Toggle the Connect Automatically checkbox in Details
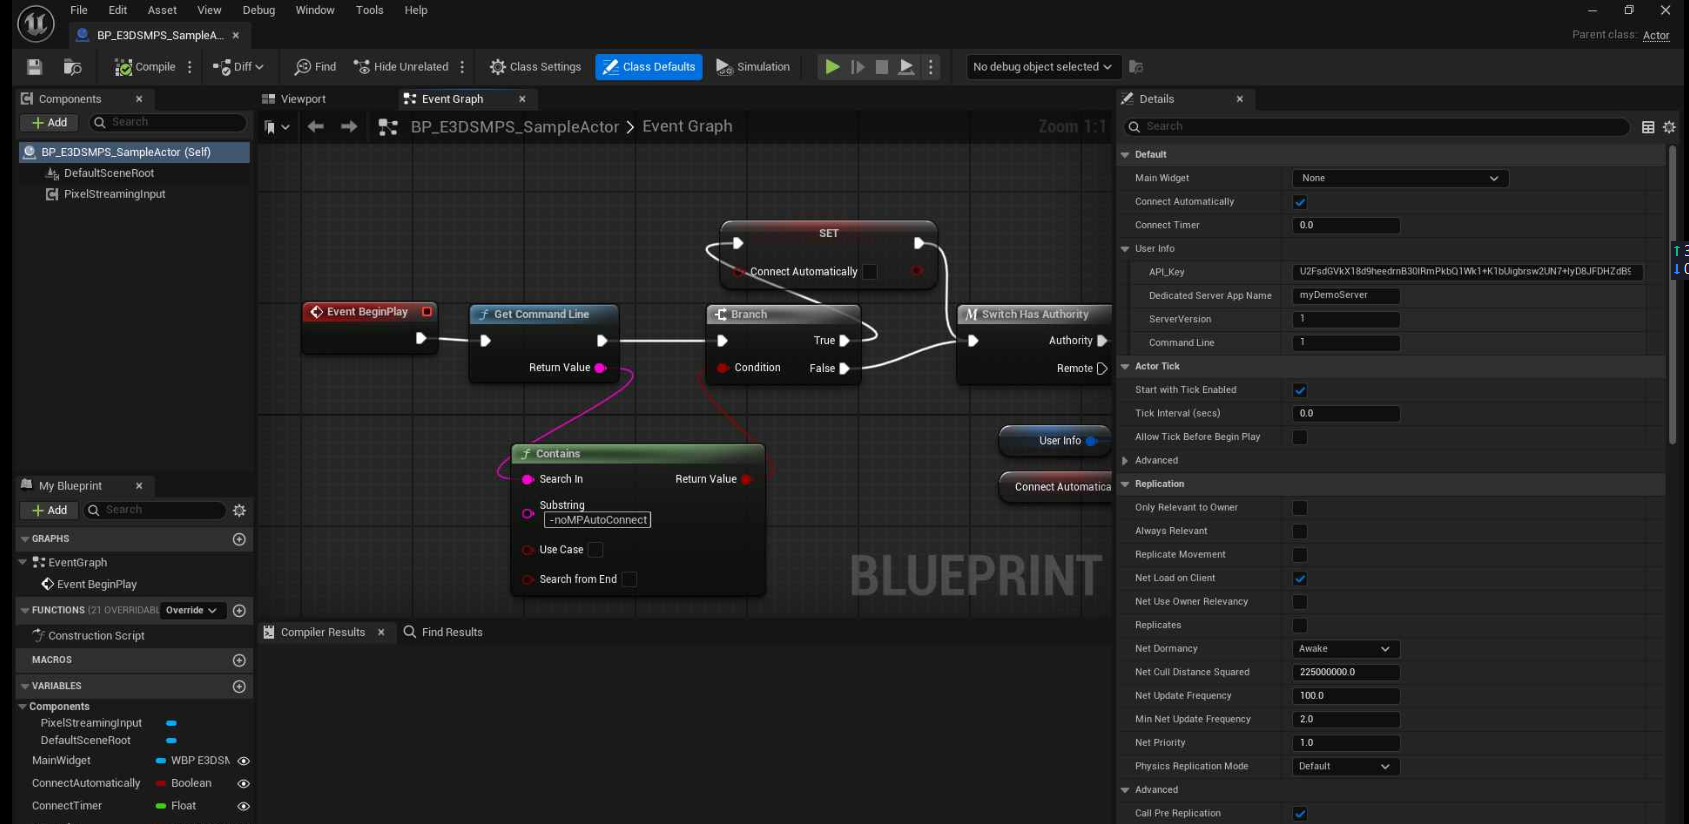1689x824 pixels. 1300,202
